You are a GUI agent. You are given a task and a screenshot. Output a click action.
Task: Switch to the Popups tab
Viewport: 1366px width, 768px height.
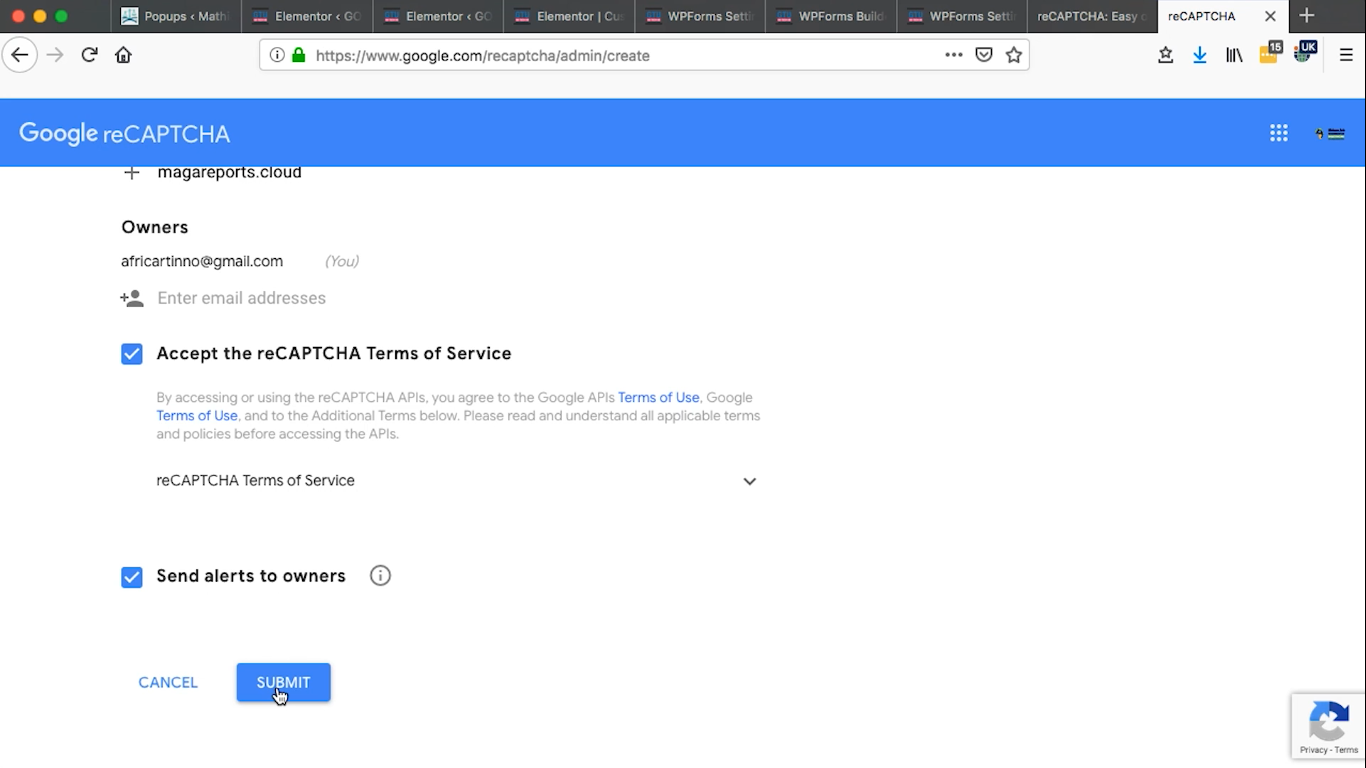point(175,16)
